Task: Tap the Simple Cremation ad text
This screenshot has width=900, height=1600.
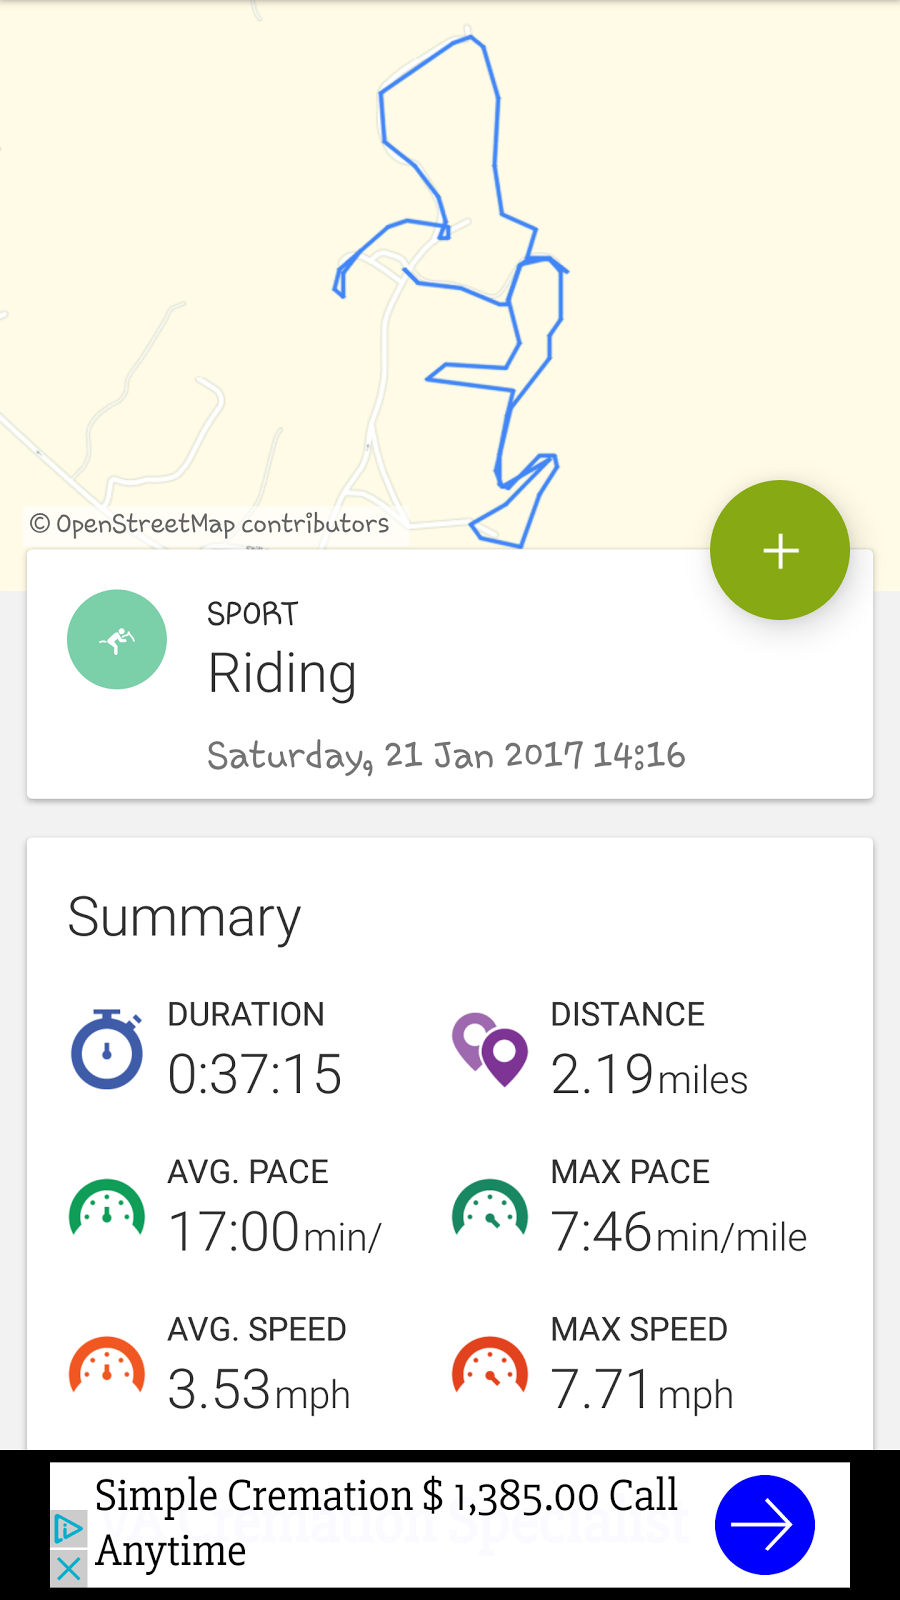Action: (x=385, y=1522)
